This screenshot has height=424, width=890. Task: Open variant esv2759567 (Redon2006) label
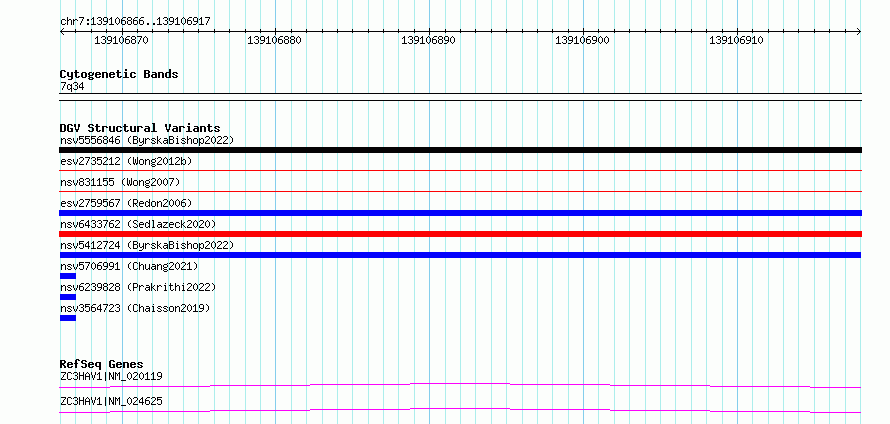coord(126,203)
